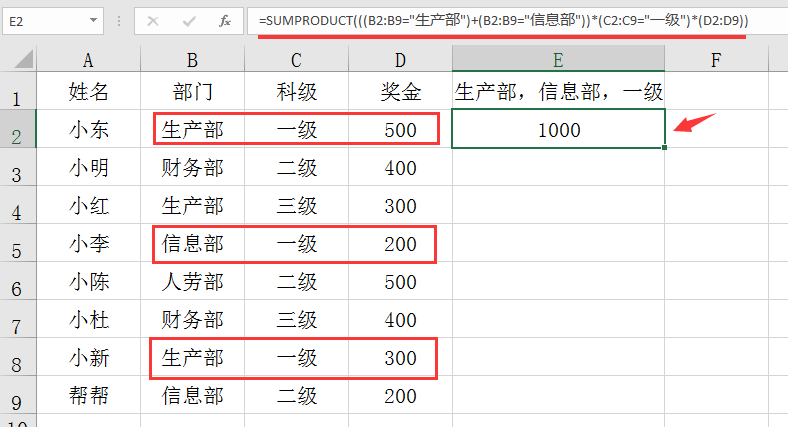Select result cell showing 1000
788x427 pixels.
pos(558,130)
